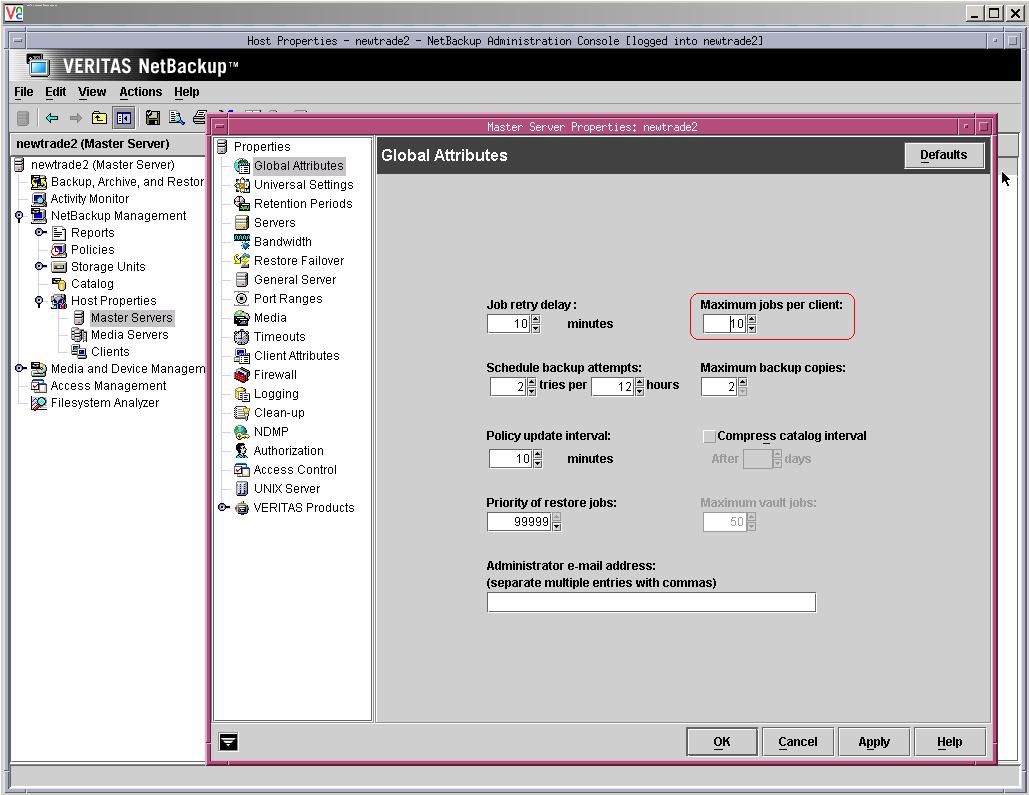Click the Policies icon under NetBackup Management
The image size is (1029, 795).
pos(59,250)
